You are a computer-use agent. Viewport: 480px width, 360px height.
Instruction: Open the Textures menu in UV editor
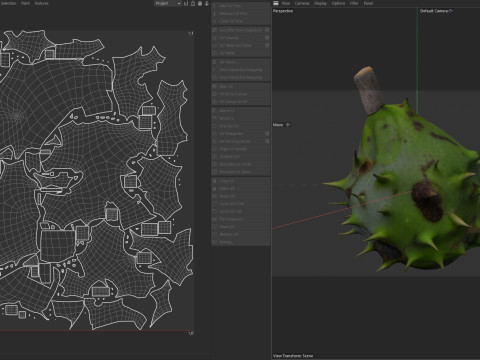pyautogui.click(x=42, y=3)
